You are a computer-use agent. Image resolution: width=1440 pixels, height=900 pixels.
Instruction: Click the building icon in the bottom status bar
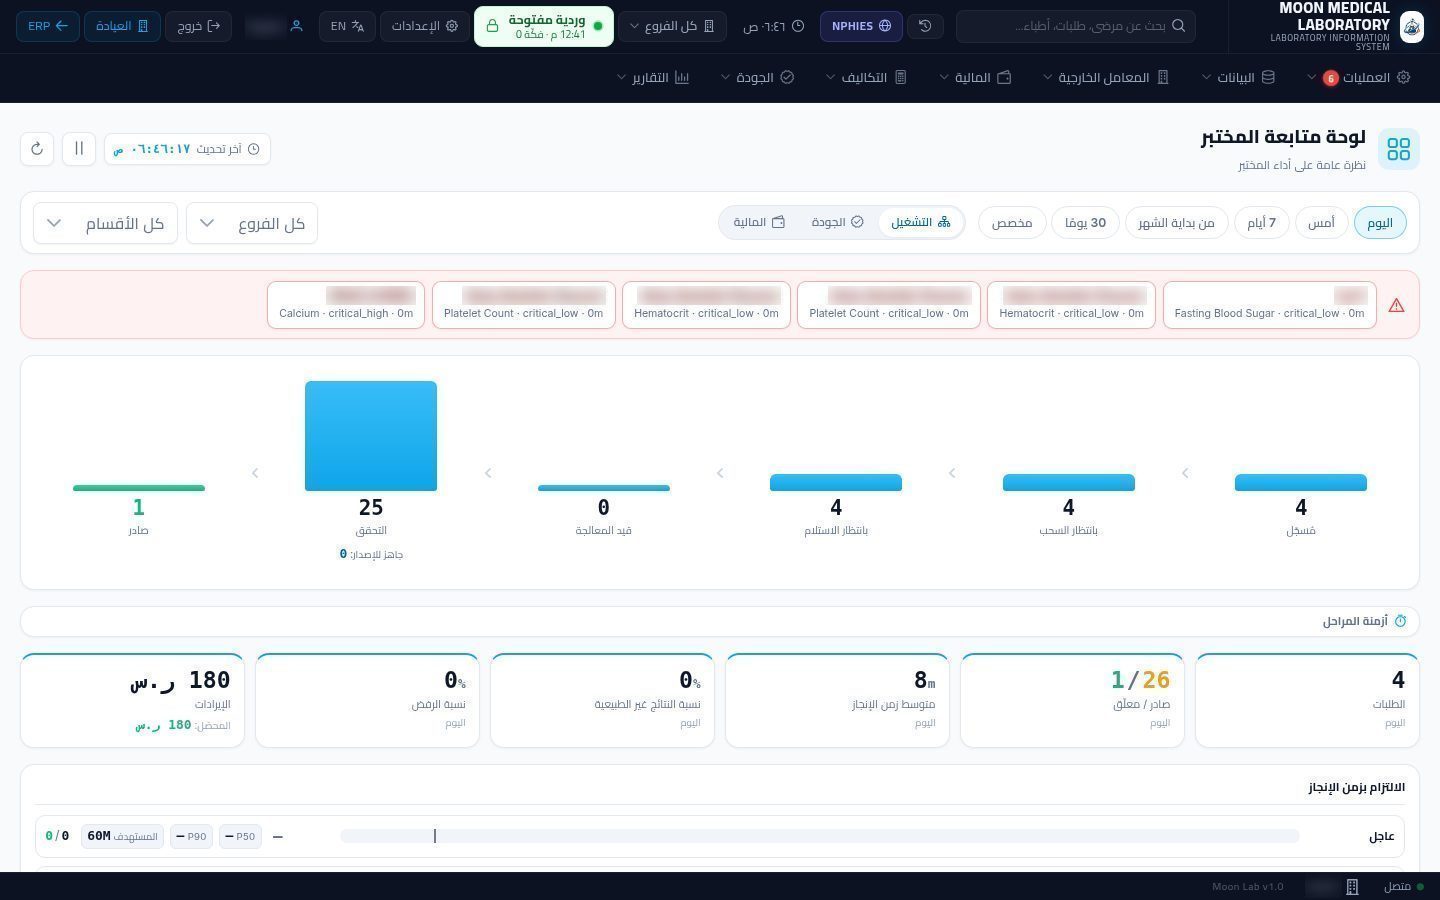coord(1352,887)
